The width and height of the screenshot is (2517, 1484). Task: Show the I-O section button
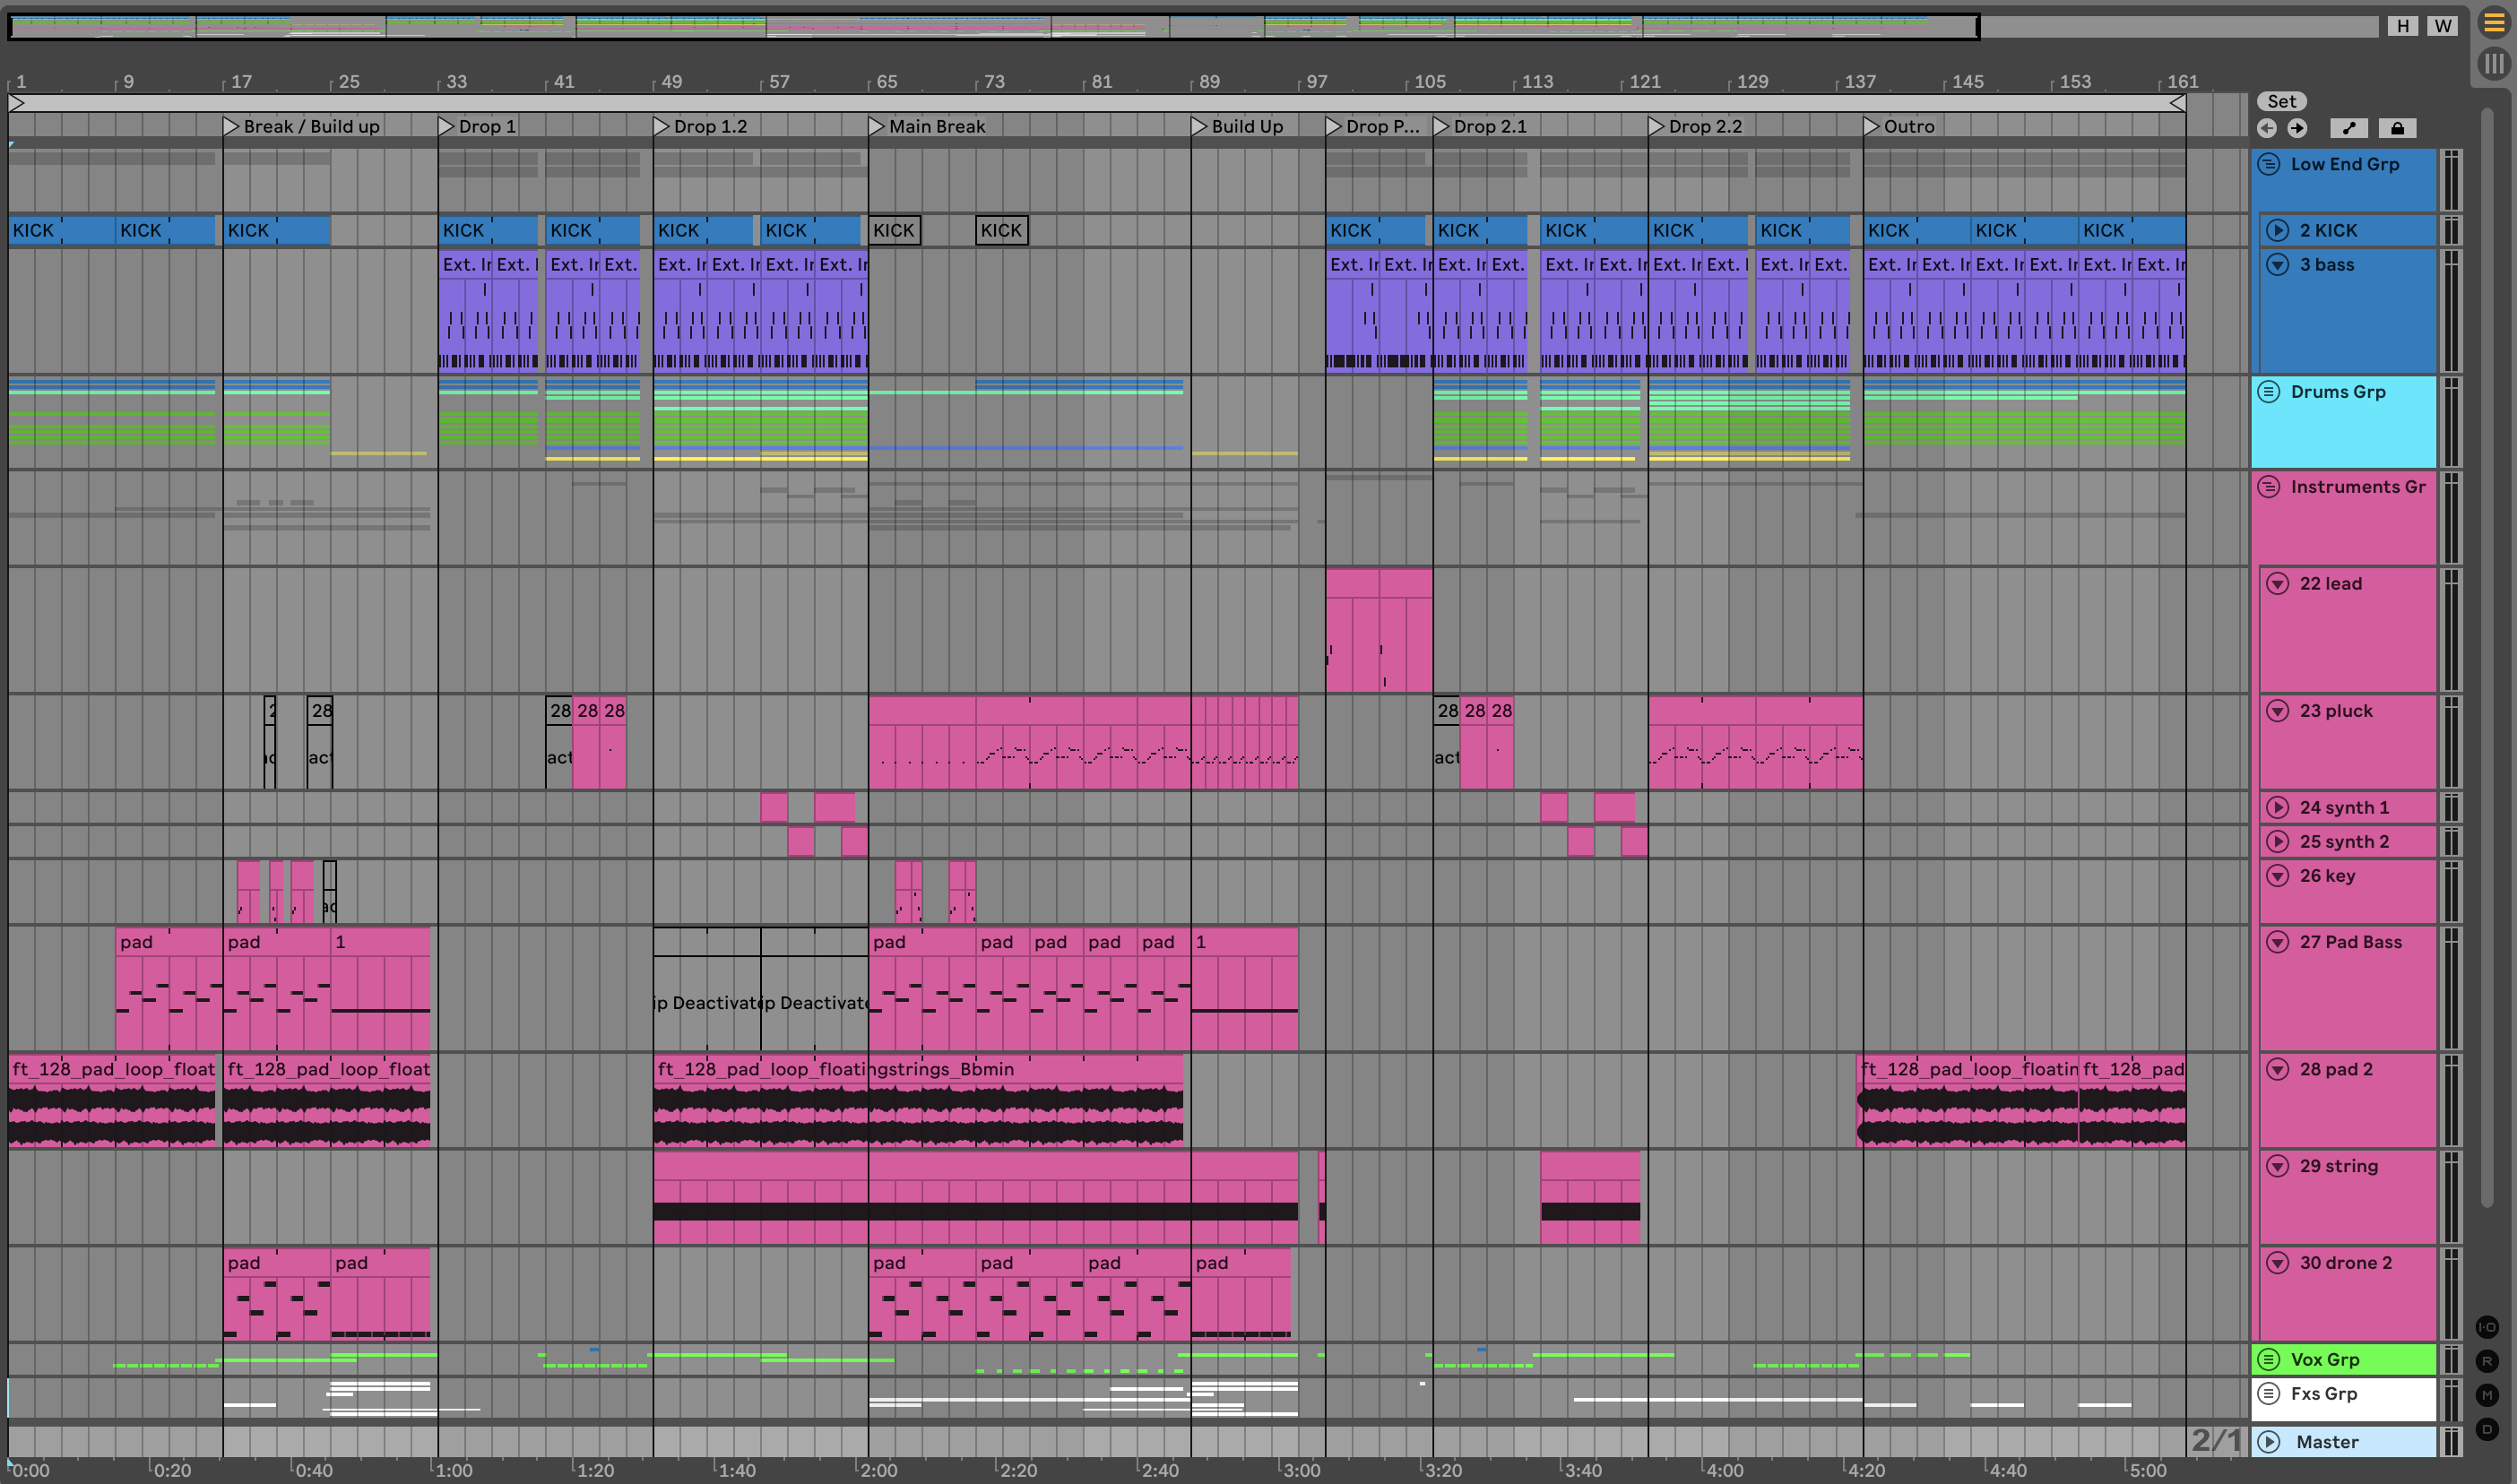click(x=2487, y=1327)
